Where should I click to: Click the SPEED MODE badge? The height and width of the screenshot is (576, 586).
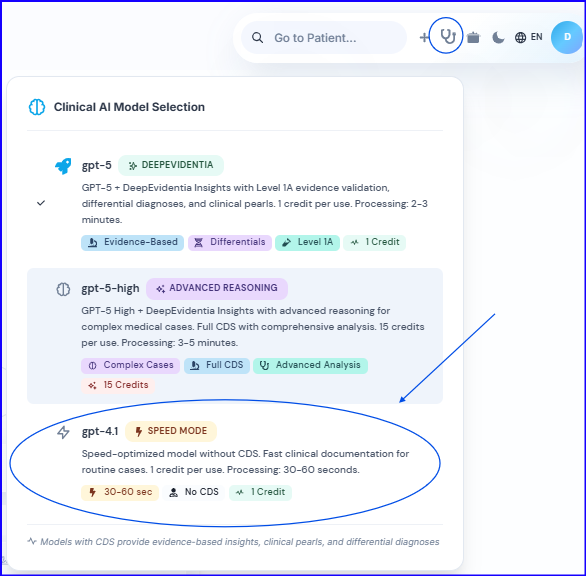pos(171,431)
